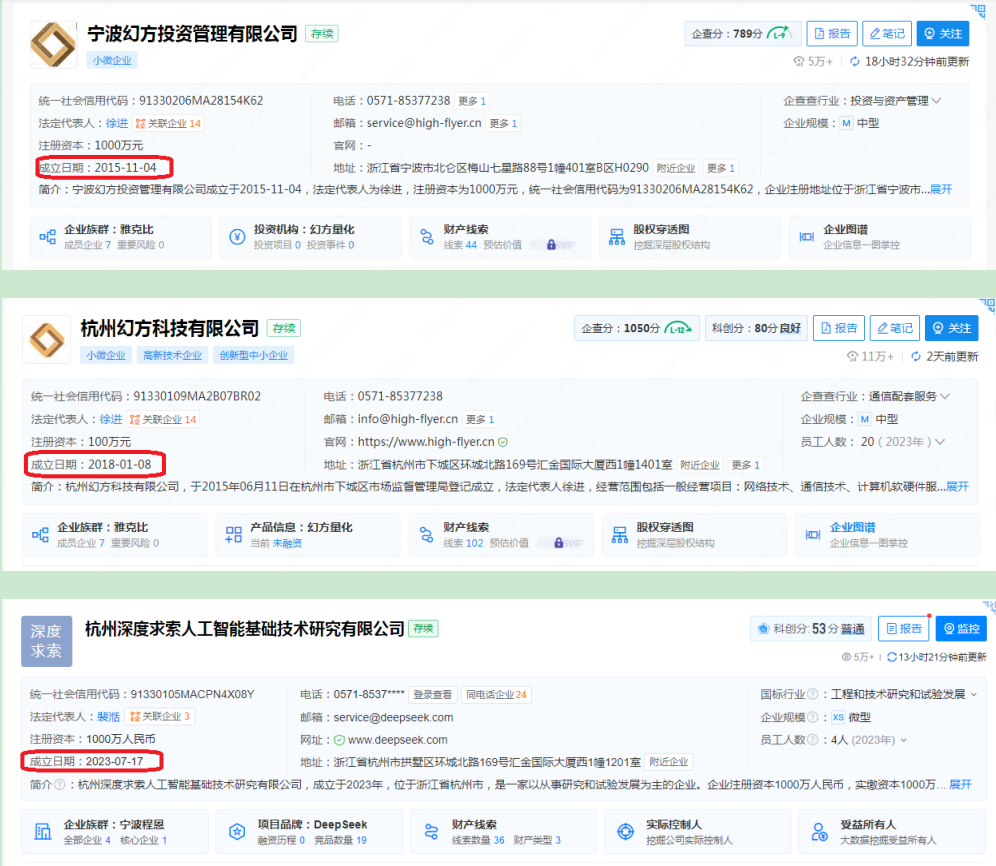This screenshot has width=996, height=866.
Task: Enable 监控 for 杭州深度求索 company
Action: [960, 628]
